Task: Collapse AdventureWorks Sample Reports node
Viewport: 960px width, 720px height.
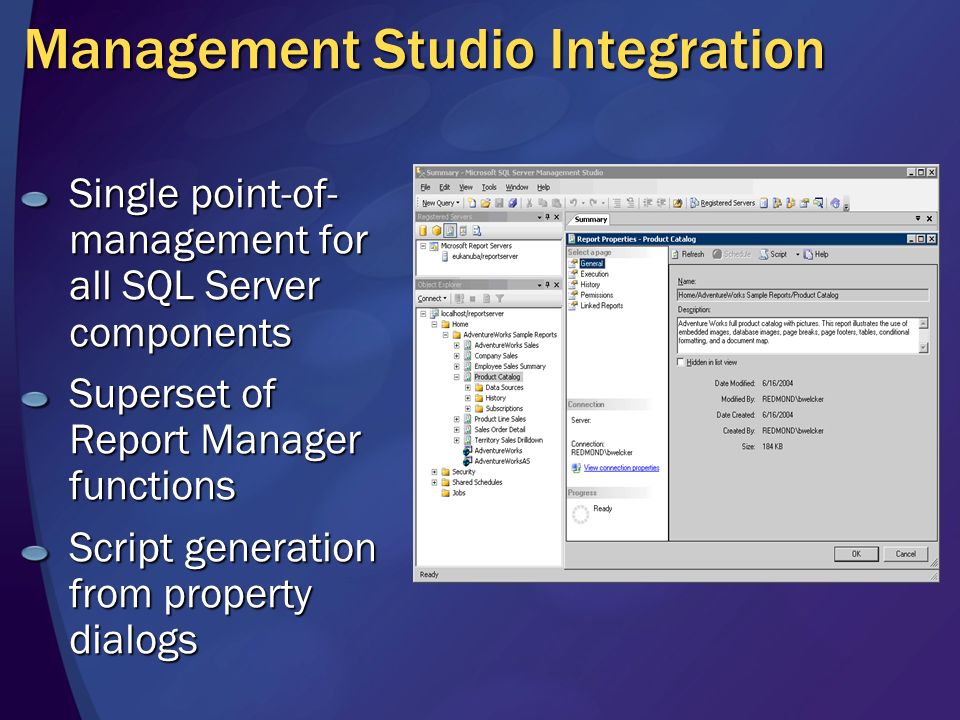Action: (446, 335)
